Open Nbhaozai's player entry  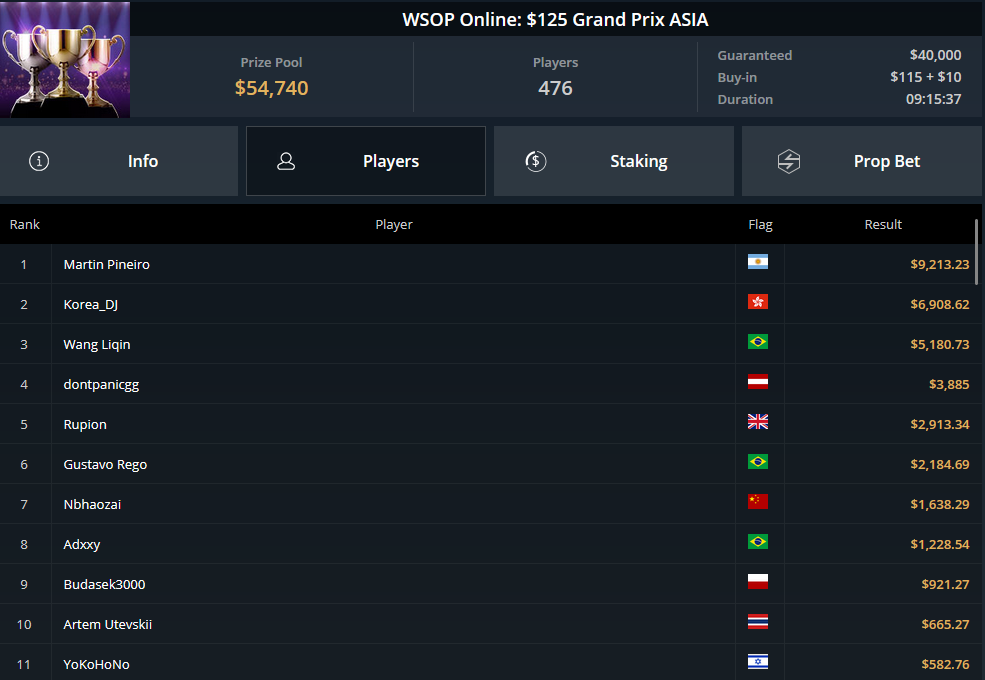pos(92,504)
